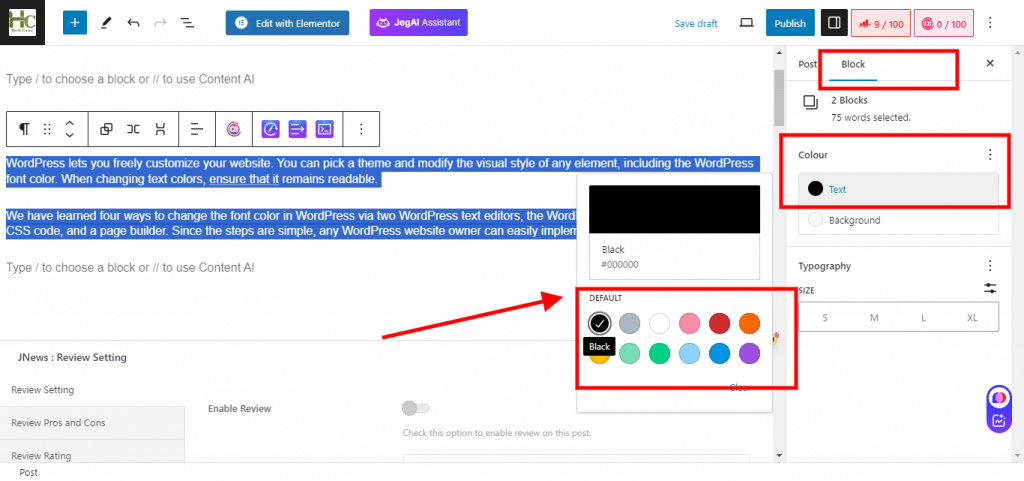The height and width of the screenshot is (481, 1024).
Task: Click the Row layout icon in block toolbar
Action: tap(133, 129)
